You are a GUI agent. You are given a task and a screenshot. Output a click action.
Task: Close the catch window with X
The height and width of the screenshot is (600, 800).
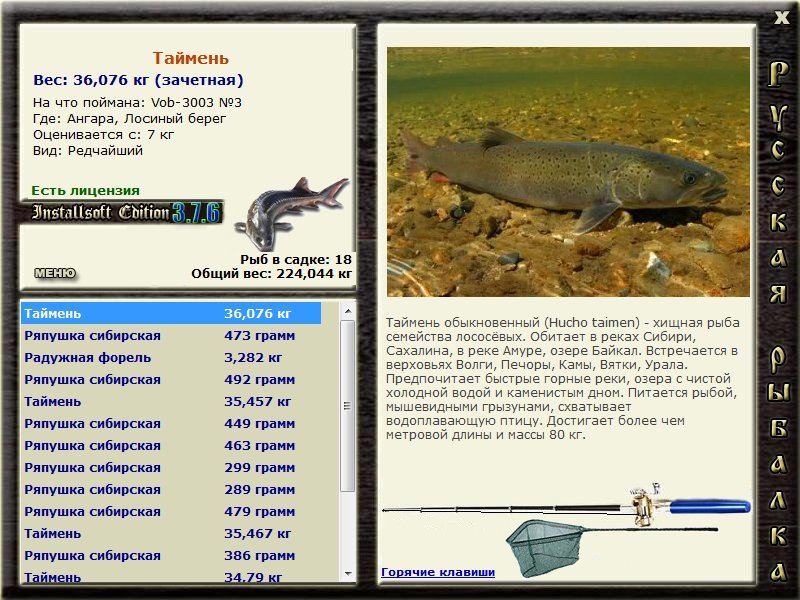[x=782, y=16]
